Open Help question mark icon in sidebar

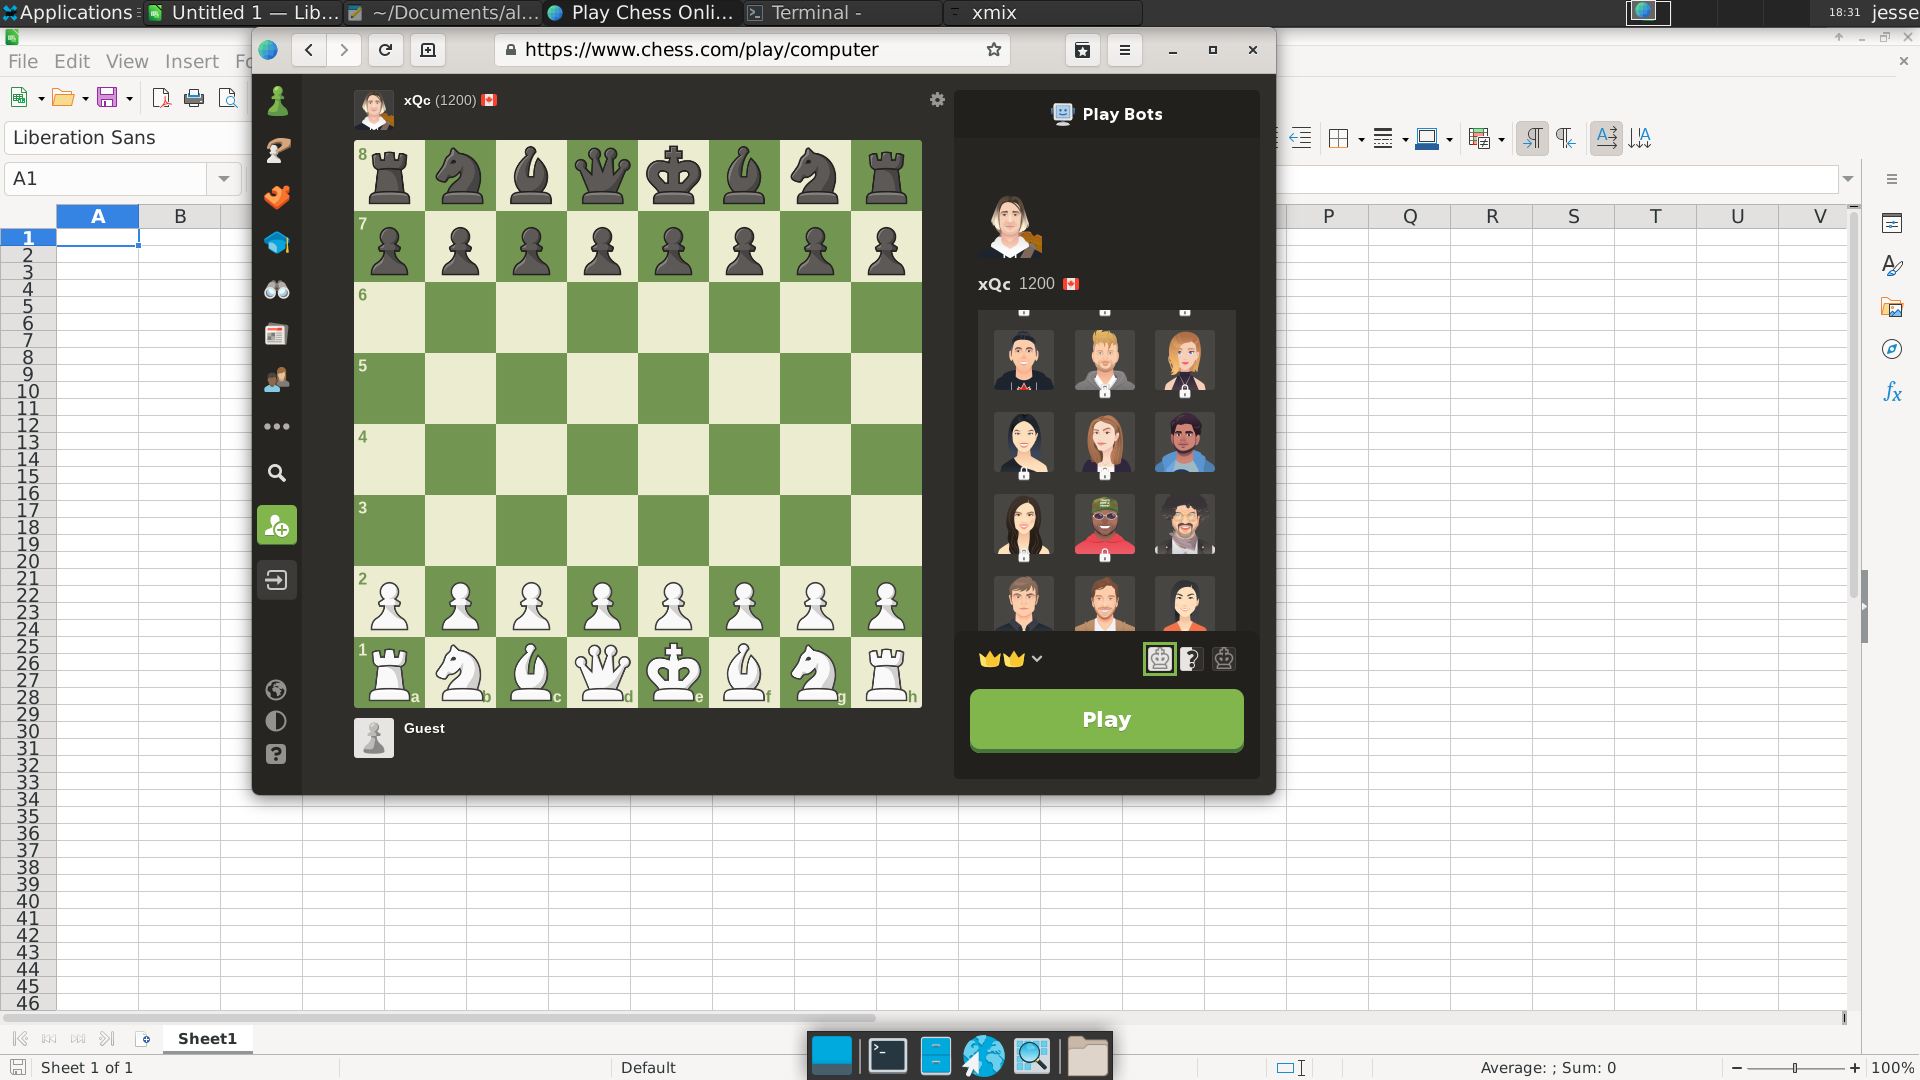tap(276, 754)
